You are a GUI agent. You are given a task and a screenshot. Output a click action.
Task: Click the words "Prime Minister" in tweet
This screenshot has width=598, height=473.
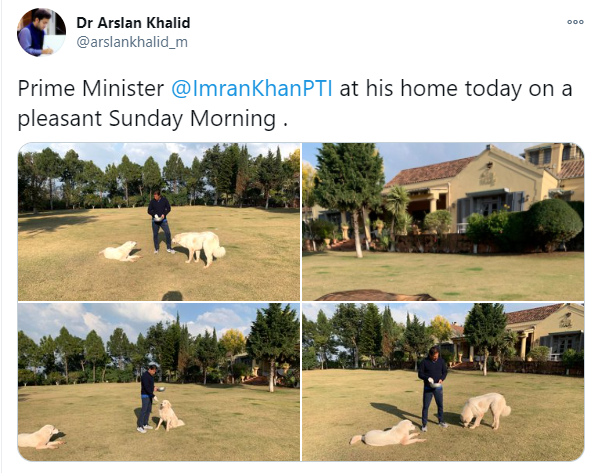(91, 88)
